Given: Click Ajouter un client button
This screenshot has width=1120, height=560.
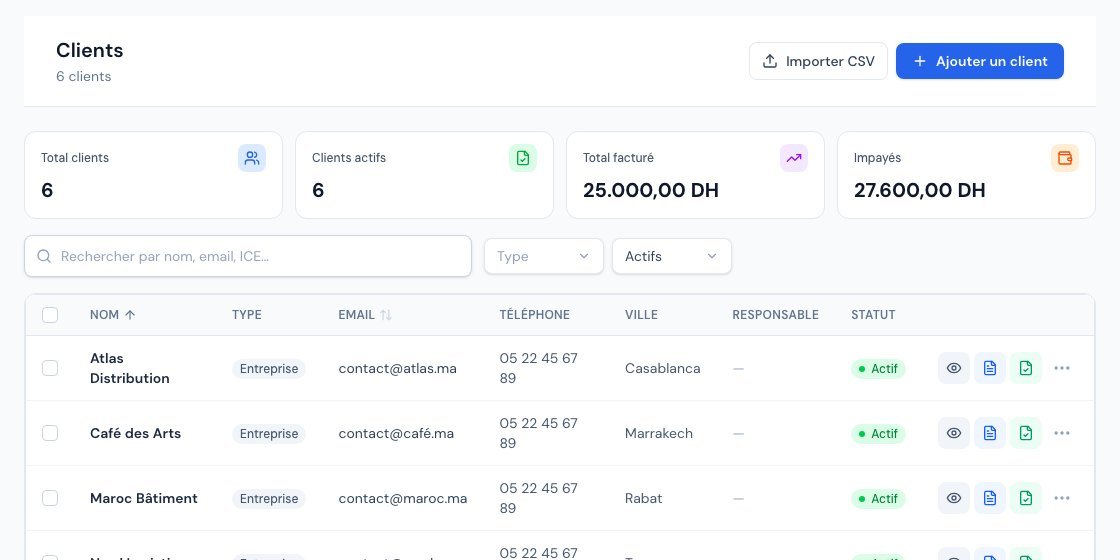Looking at the screenshot, I should (x=979, y=61).
